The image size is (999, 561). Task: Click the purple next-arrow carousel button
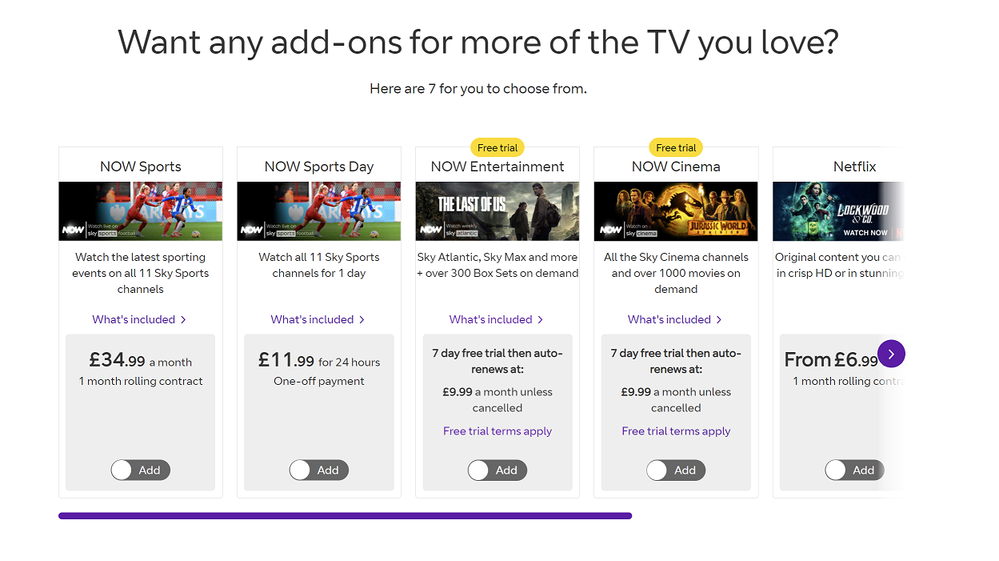[x=891, y=353]
